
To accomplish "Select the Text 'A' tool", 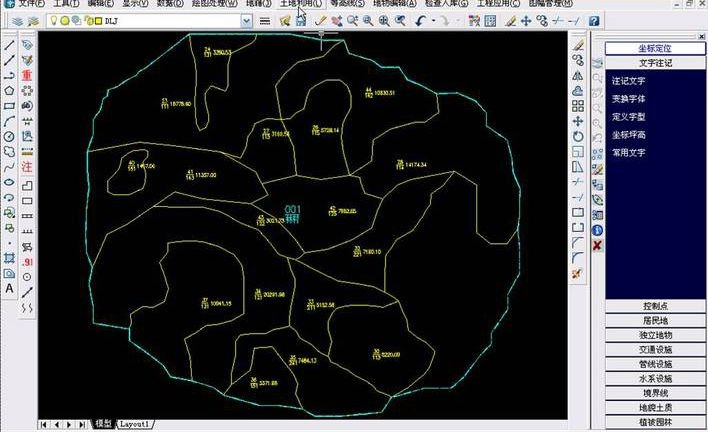I will point(9,288).
